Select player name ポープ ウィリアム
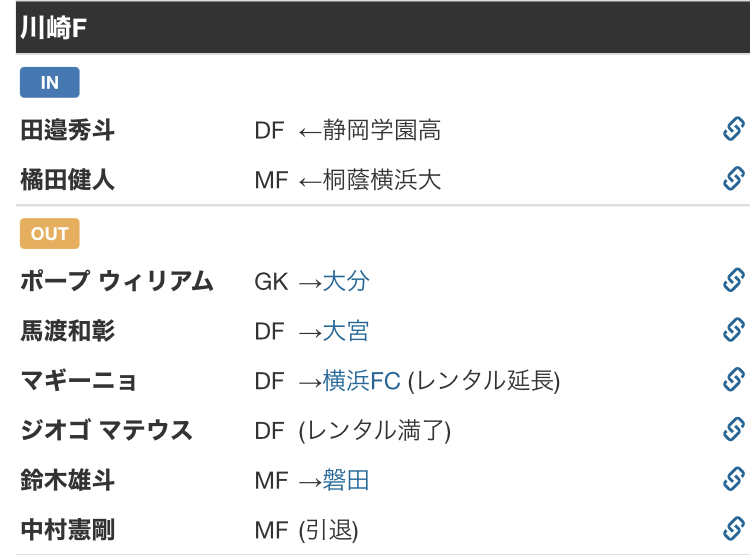 (x=117, y=281)
